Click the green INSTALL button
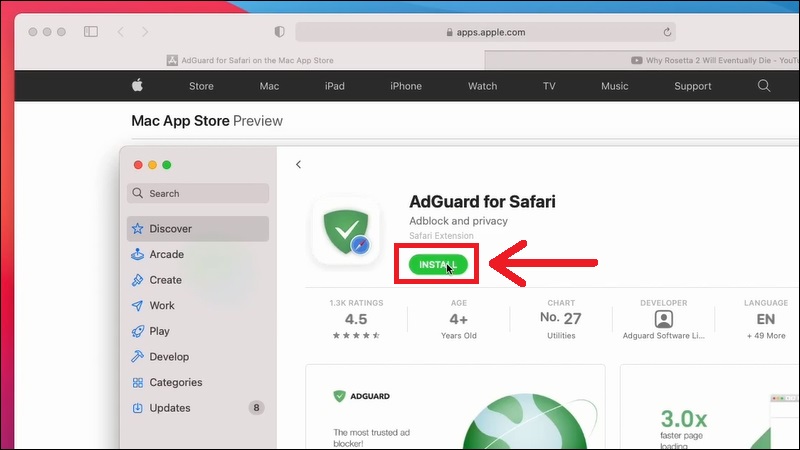 pos(438,264)
